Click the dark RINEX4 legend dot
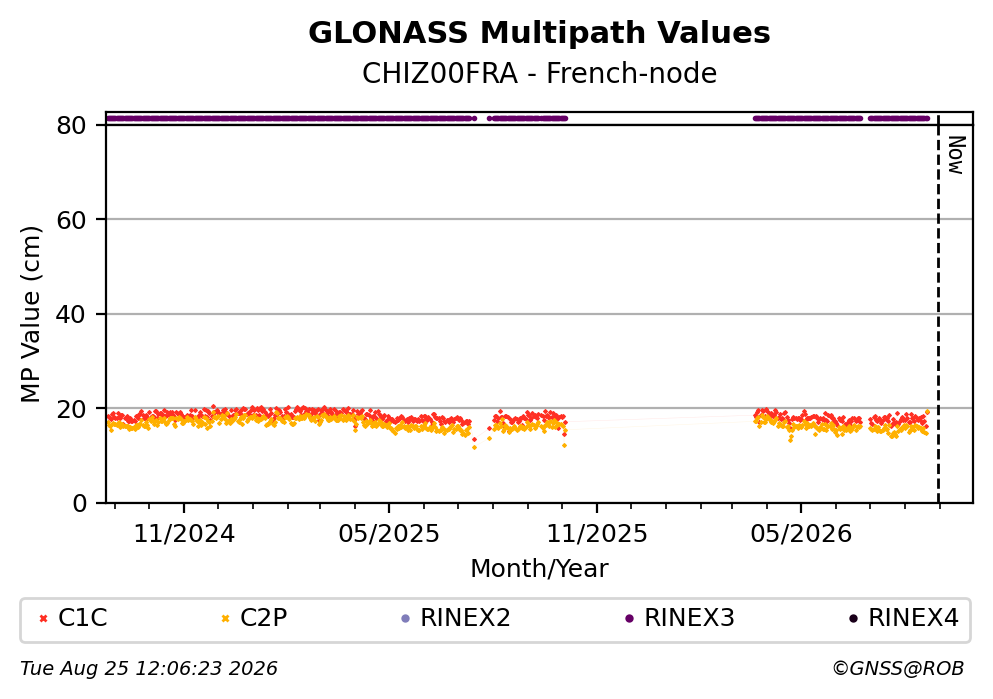 coord(854,619)
